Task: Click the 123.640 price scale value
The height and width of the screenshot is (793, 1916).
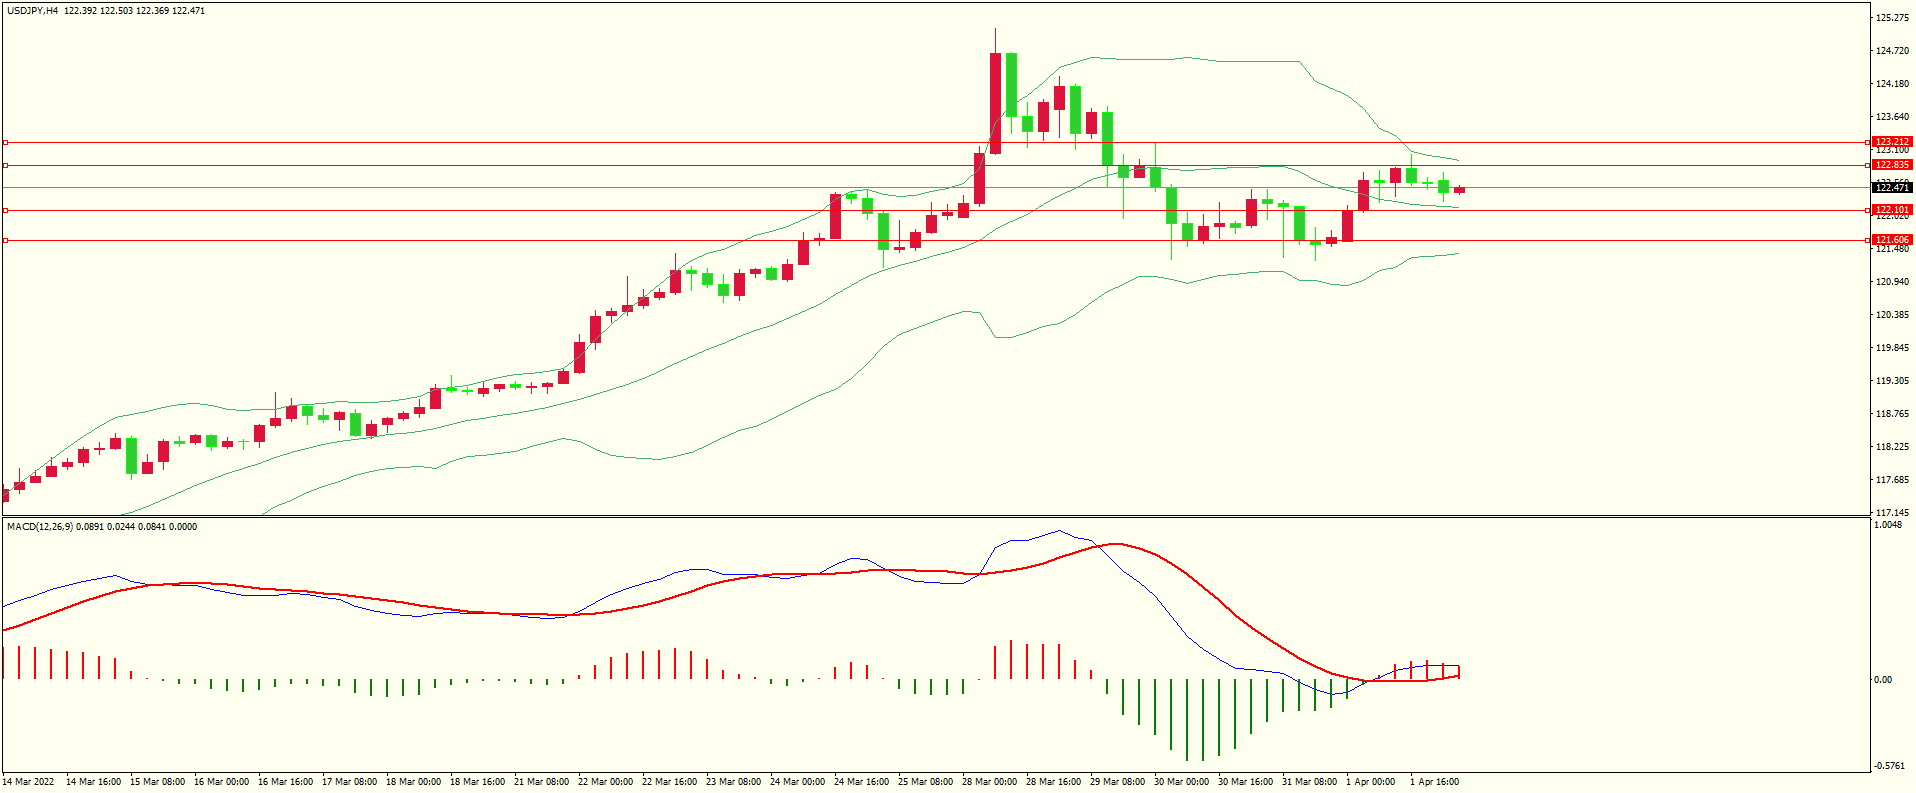Action: coord(1892,117)
